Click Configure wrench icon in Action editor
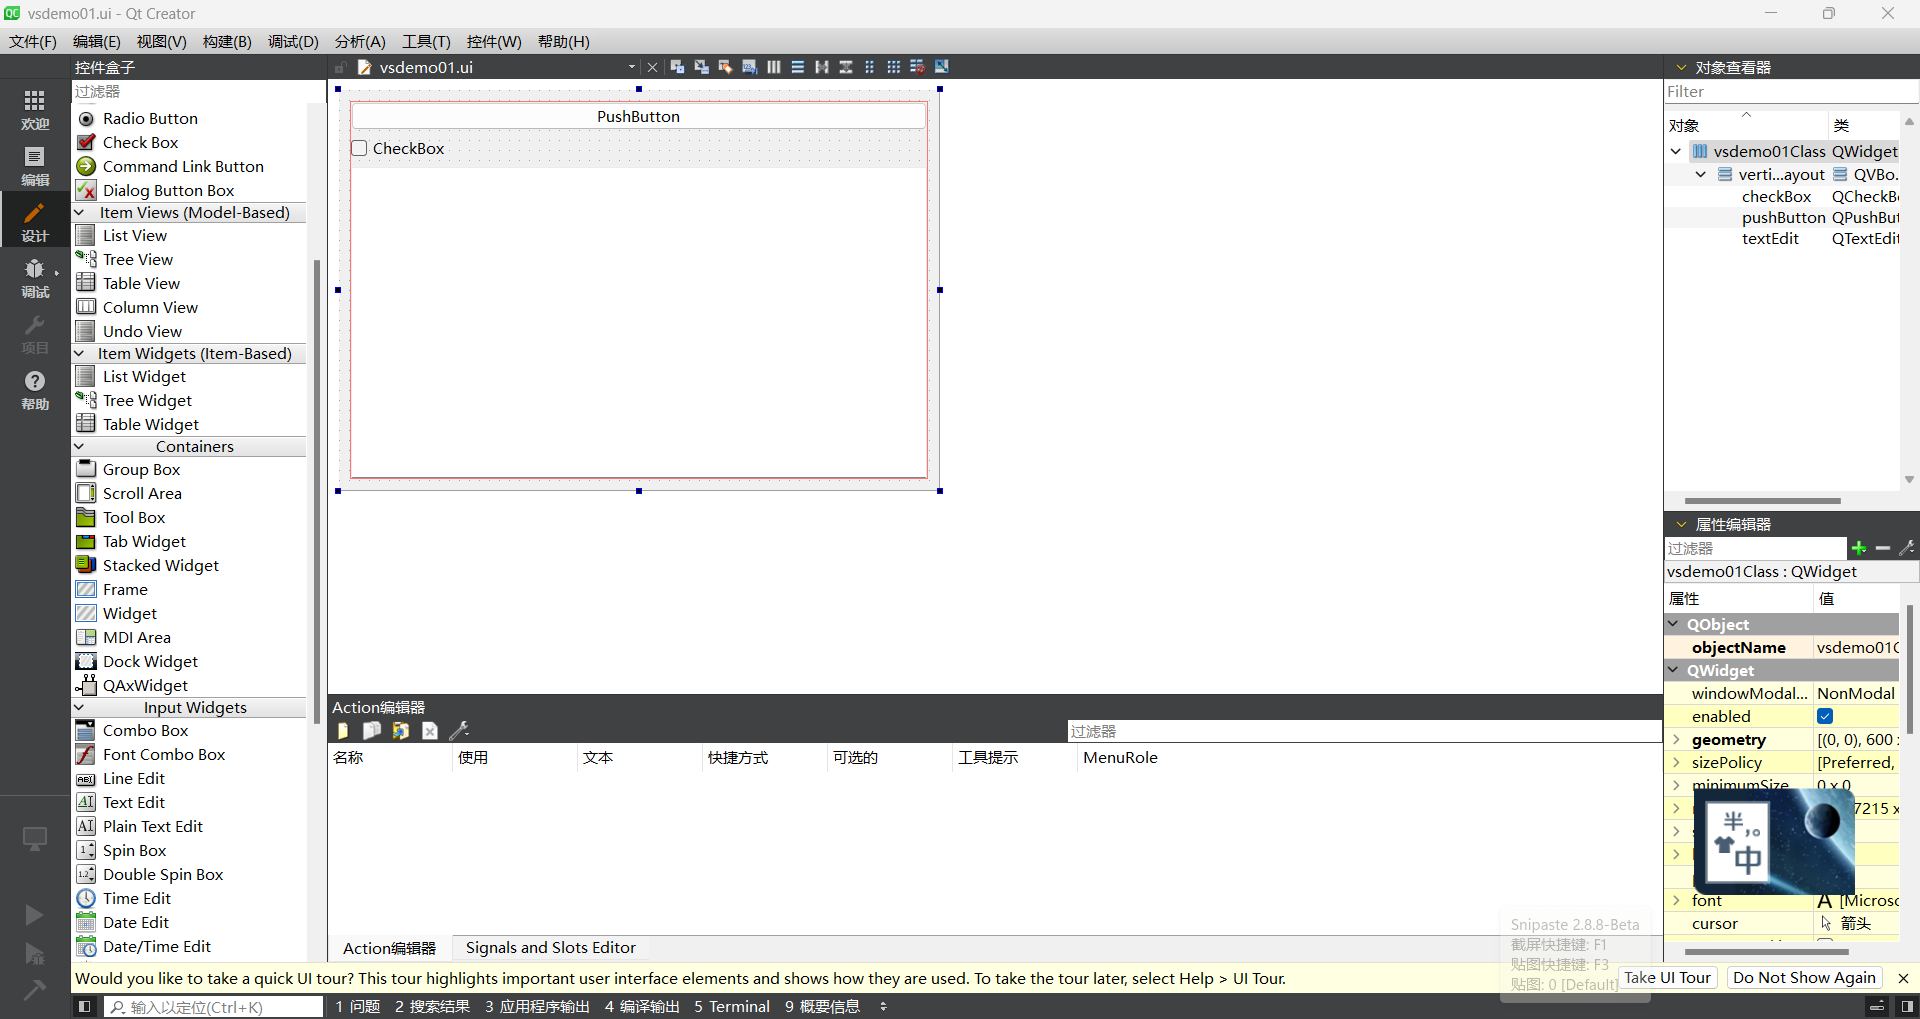 [459, 731]
